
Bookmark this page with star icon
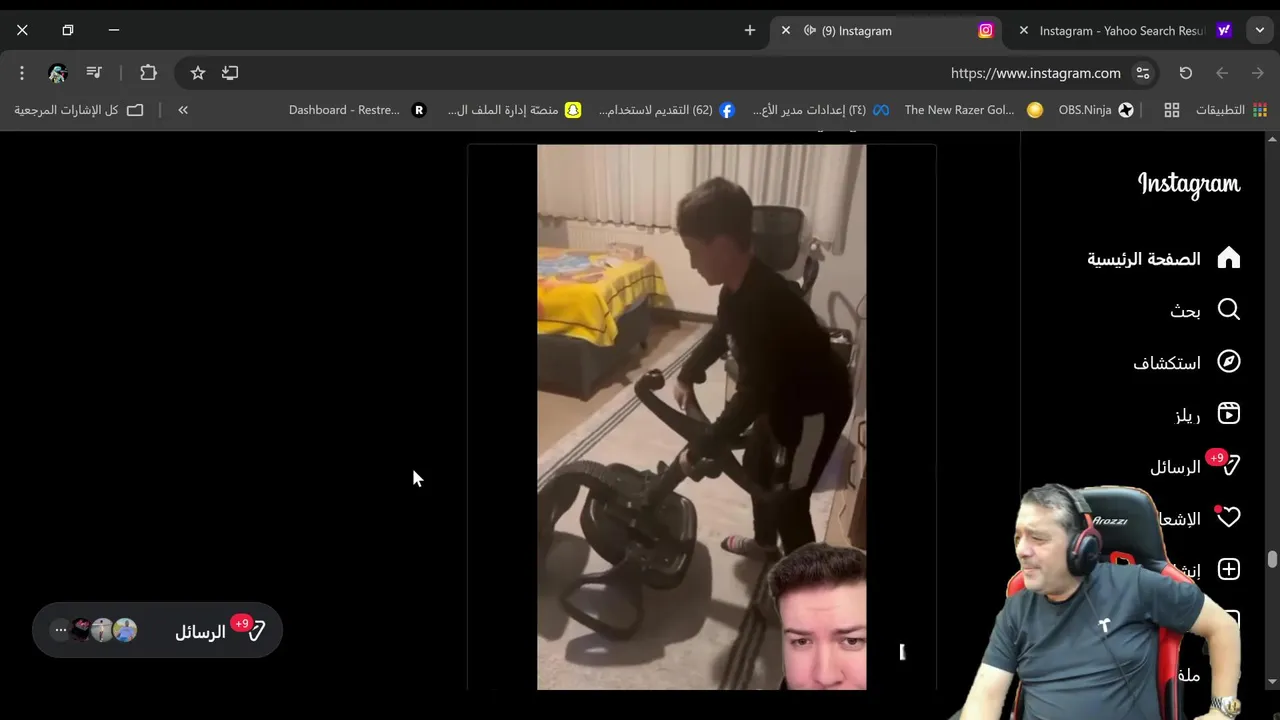(x=198, y=73)
